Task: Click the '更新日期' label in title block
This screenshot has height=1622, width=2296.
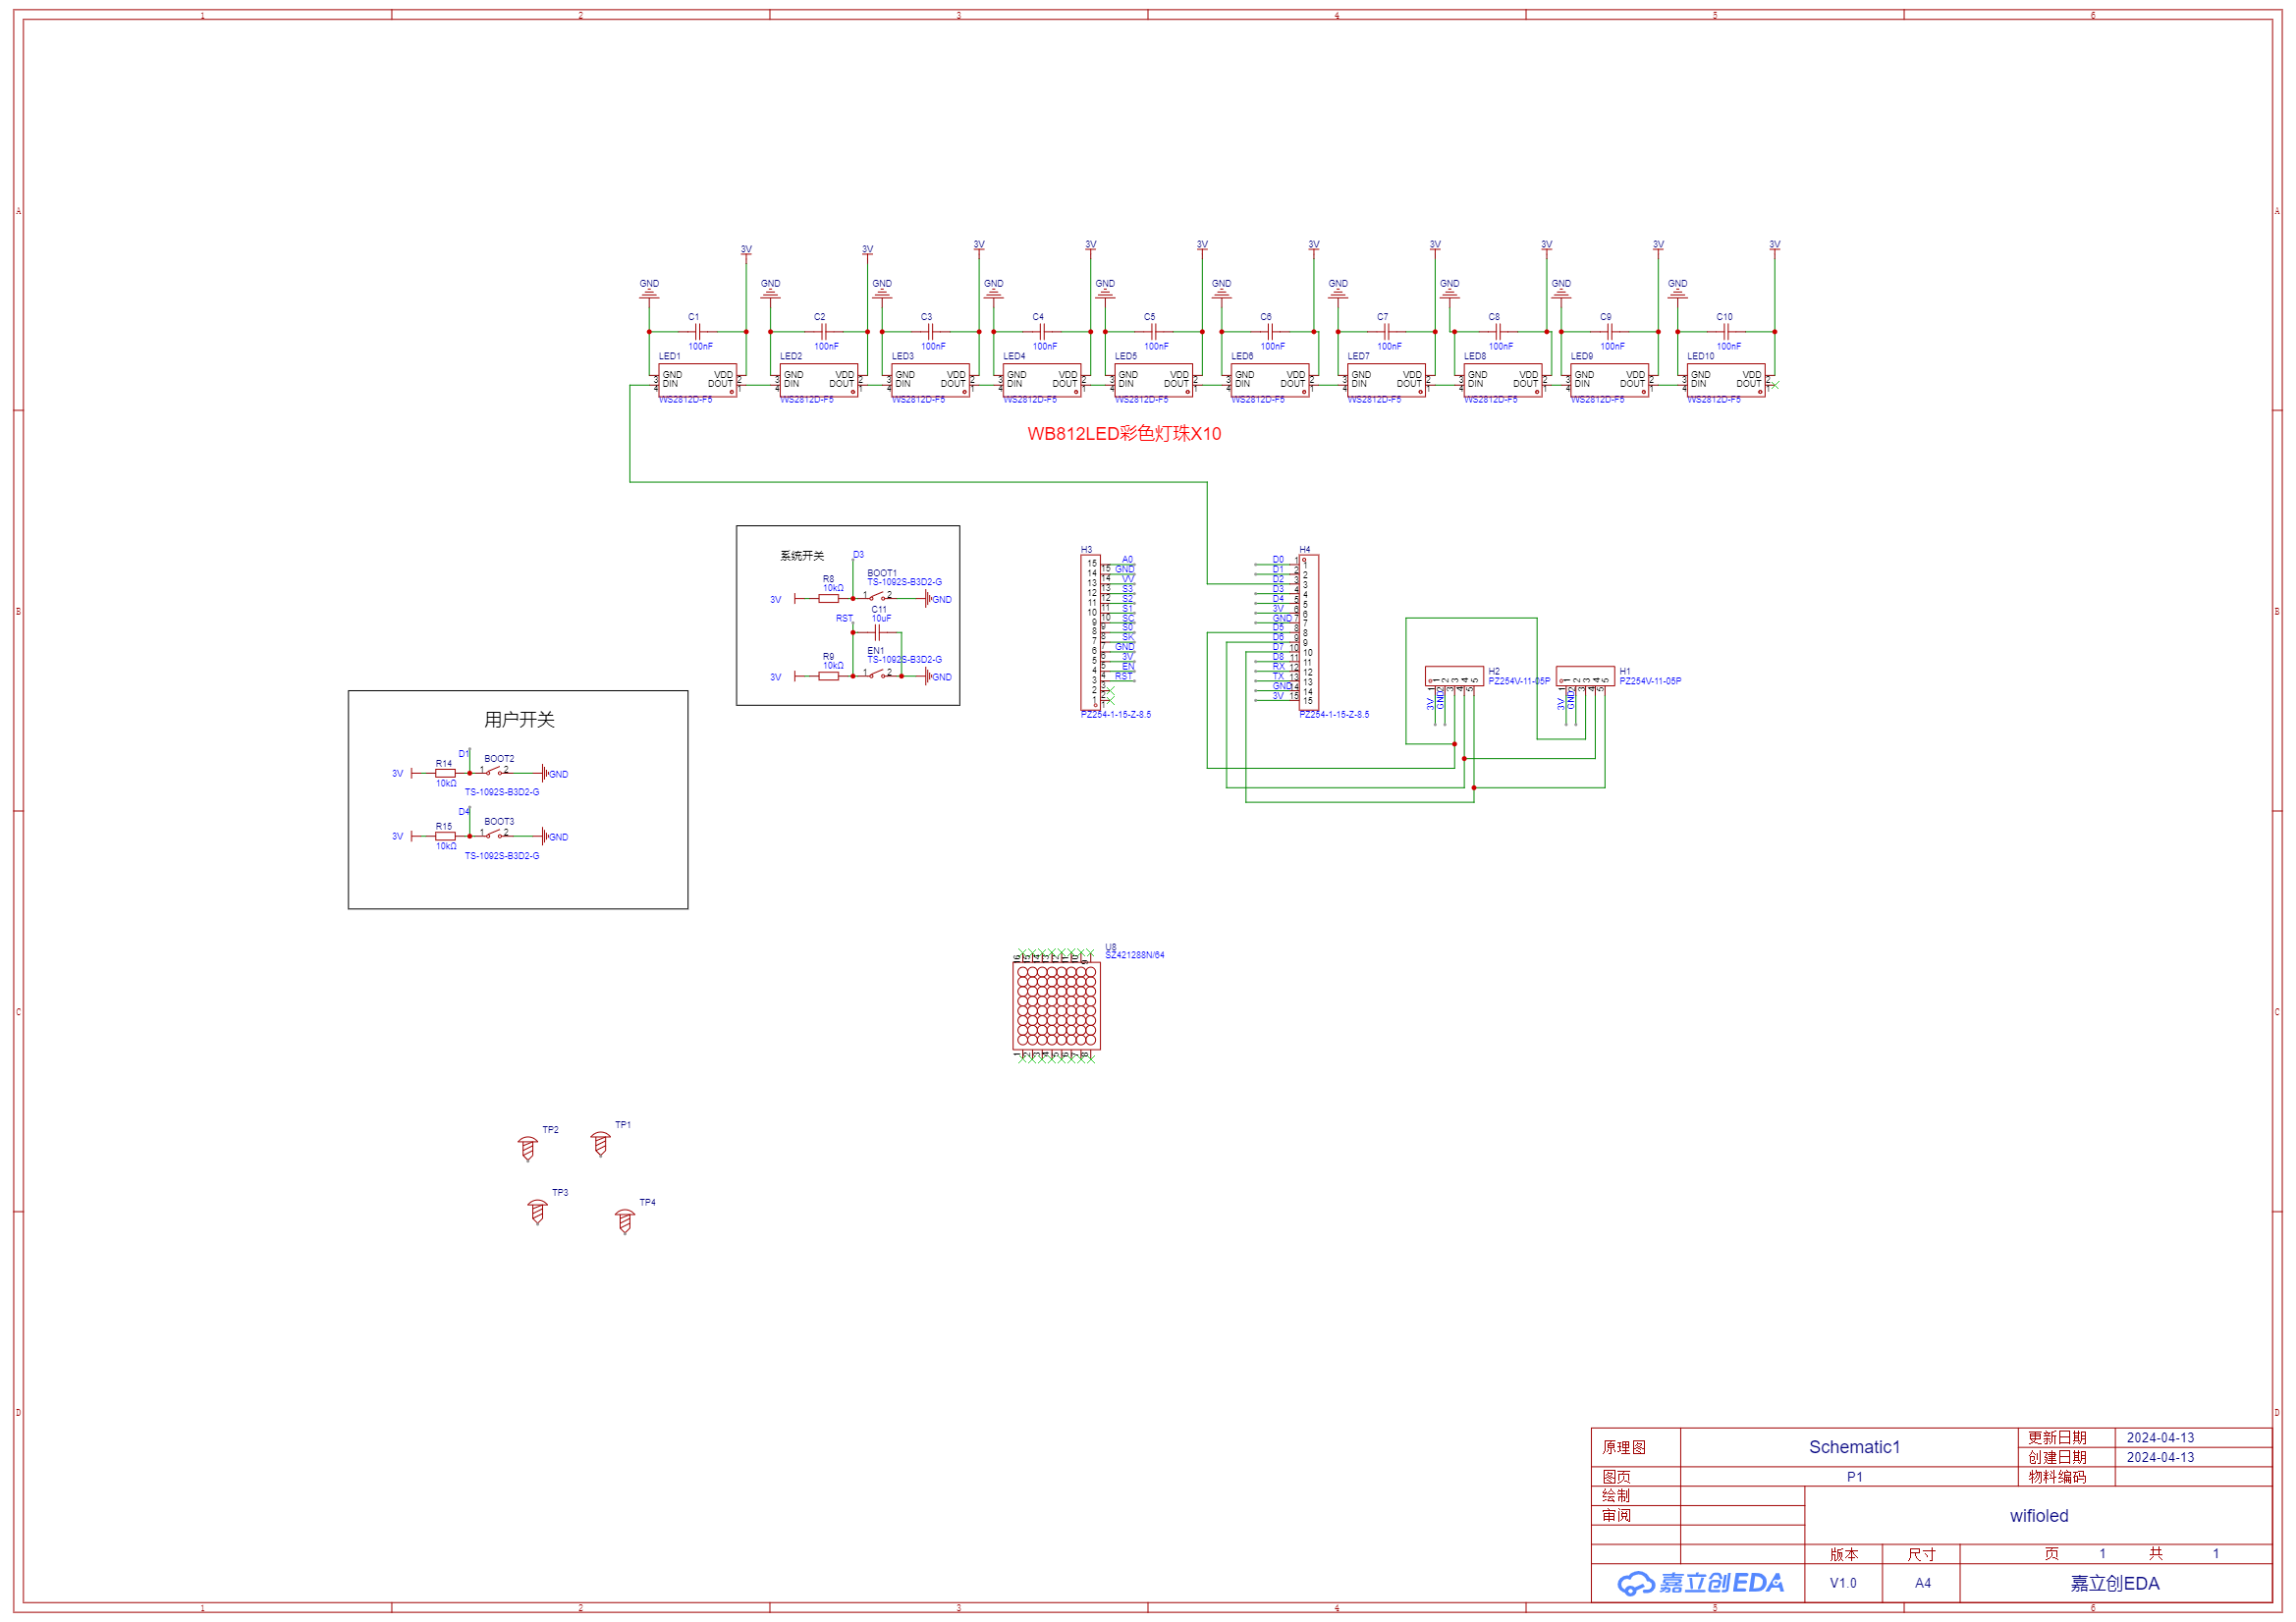Action: click(x=2057, y=1438)
